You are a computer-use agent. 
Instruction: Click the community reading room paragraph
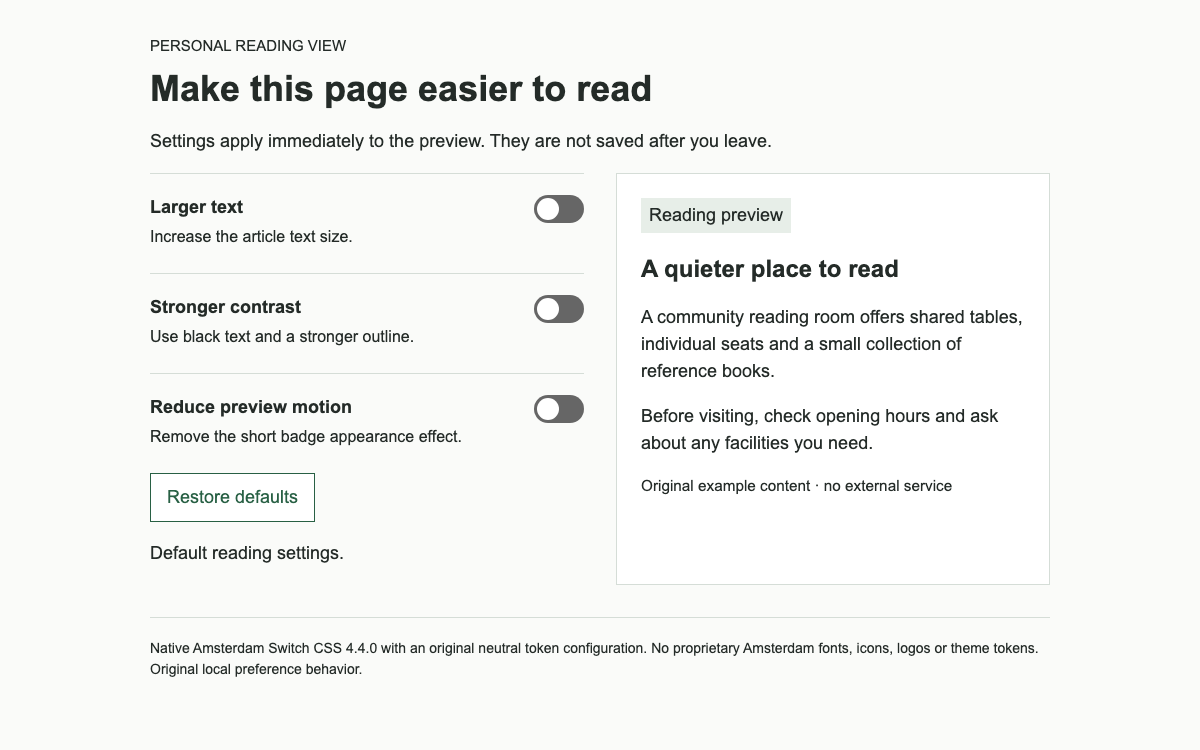coord(832,344)
